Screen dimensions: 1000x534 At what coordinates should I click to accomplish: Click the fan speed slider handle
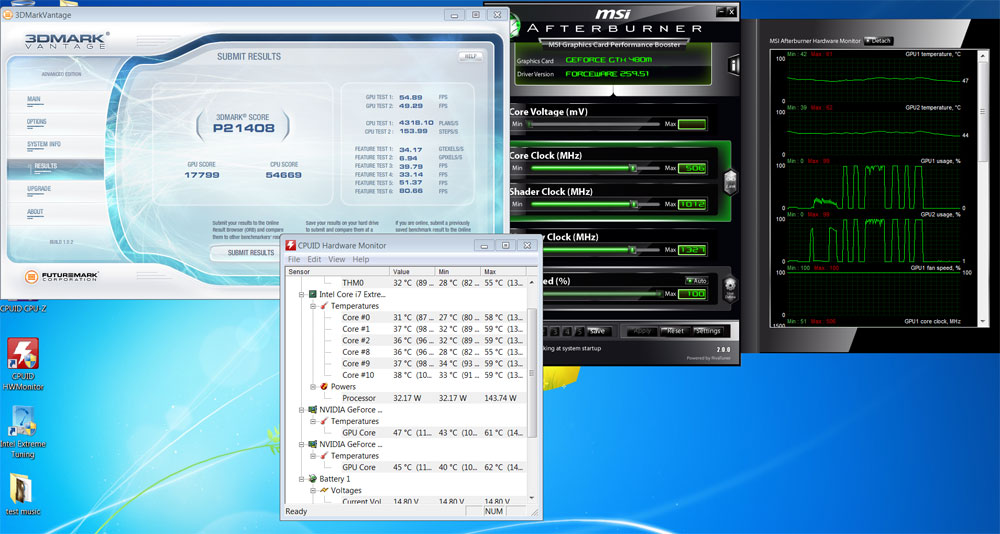coord(660,294)
